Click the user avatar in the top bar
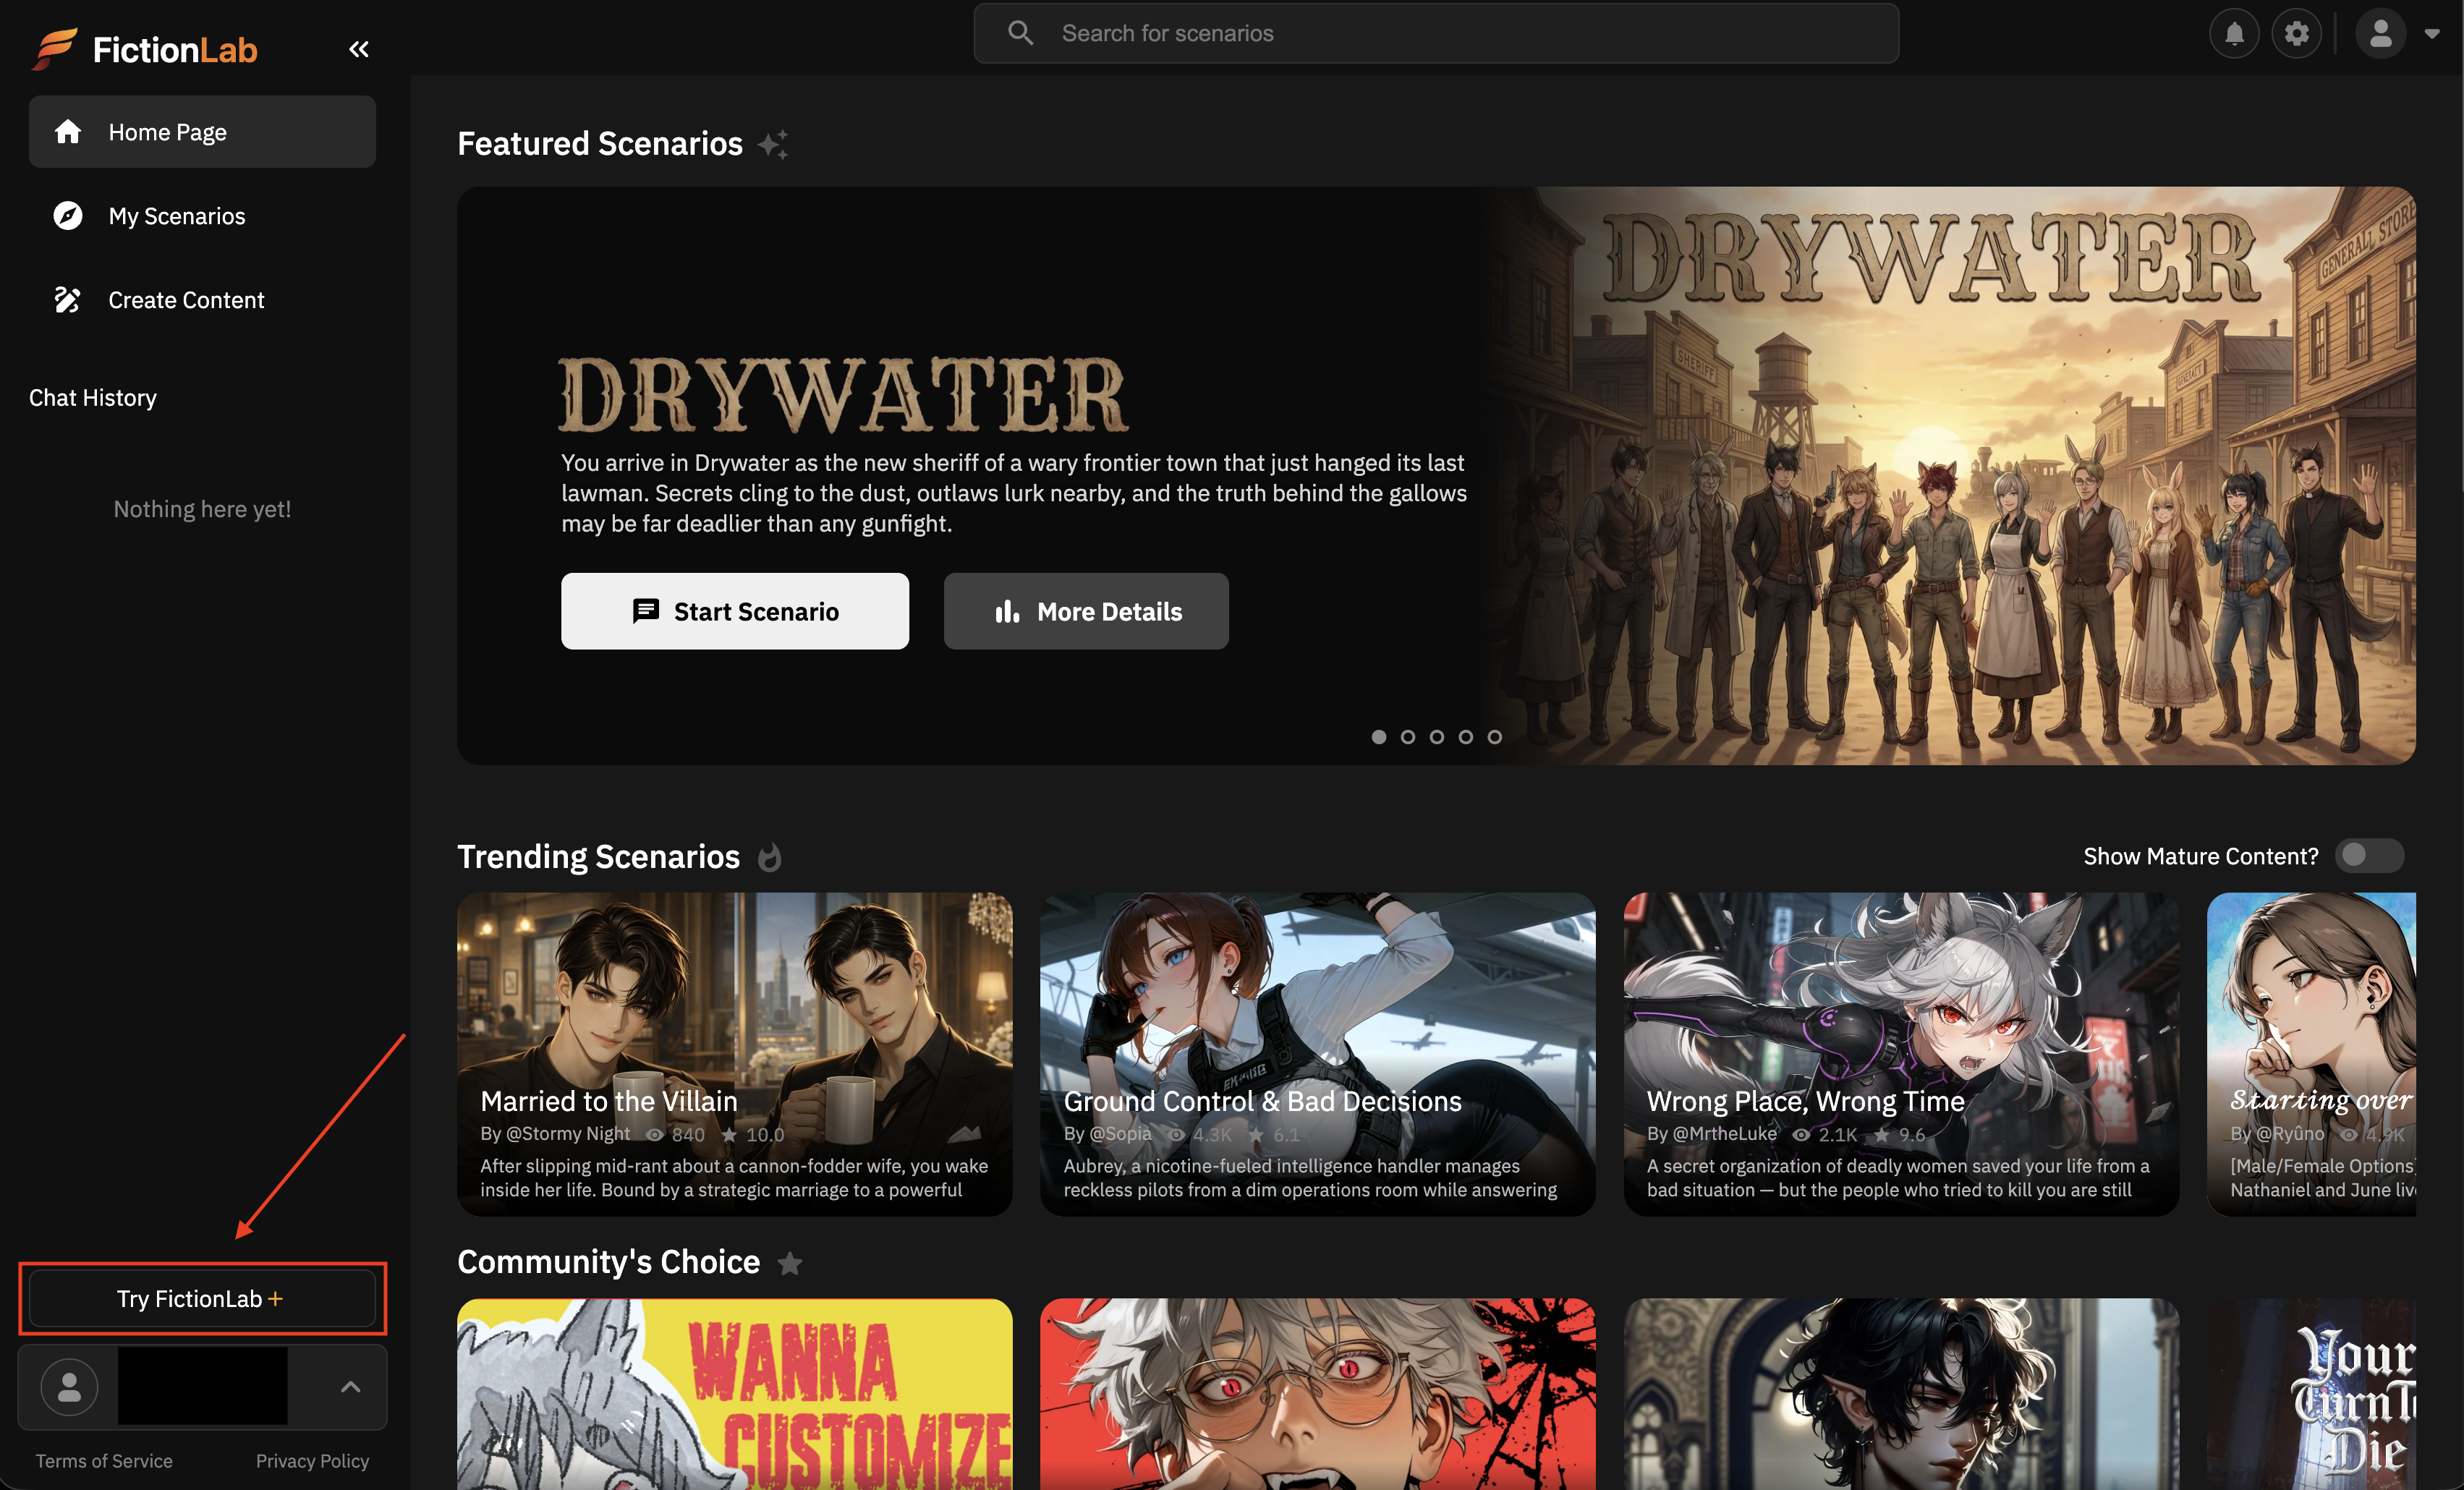This screenshot has width=2464, height=1490. click(x=2380, y=34)
